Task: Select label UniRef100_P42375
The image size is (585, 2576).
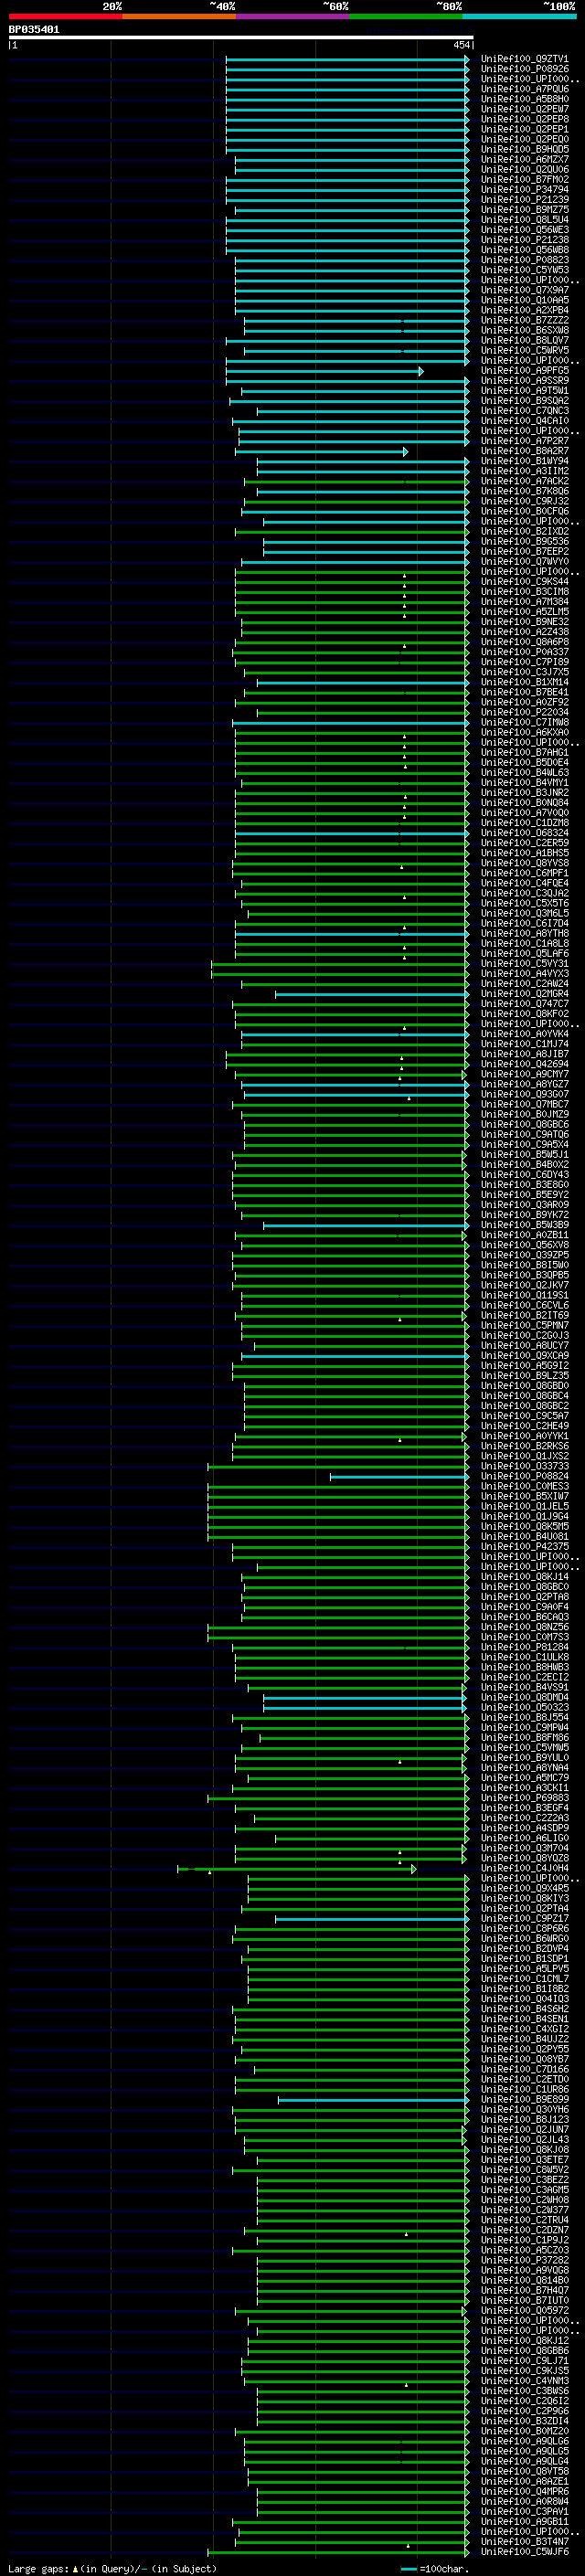Action: point(524,1547)
